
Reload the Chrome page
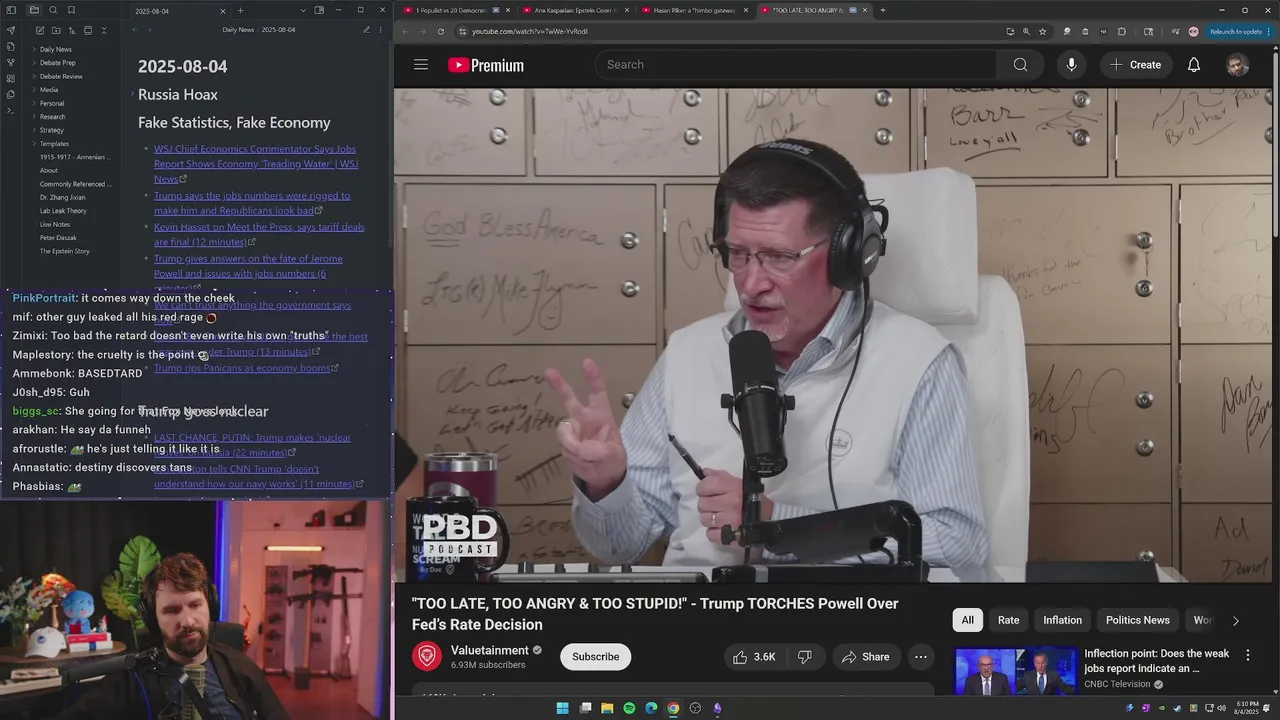click(x=440, y=31)
